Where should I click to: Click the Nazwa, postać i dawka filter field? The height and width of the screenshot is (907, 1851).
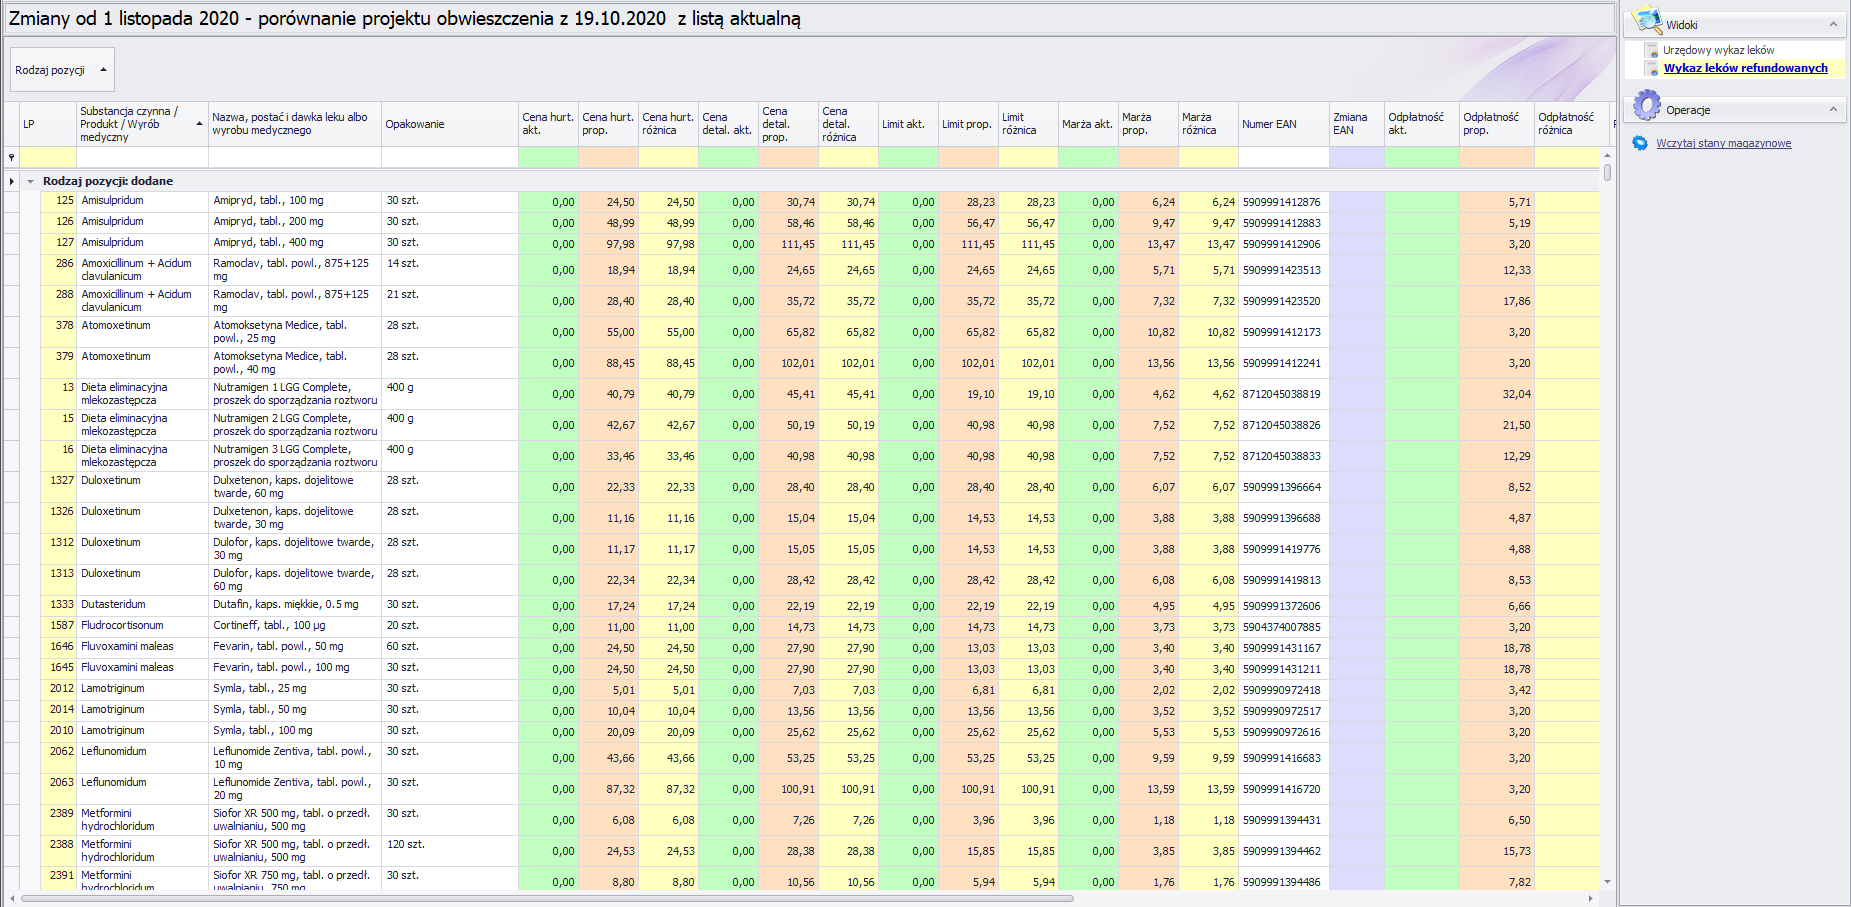pos(294,157)
